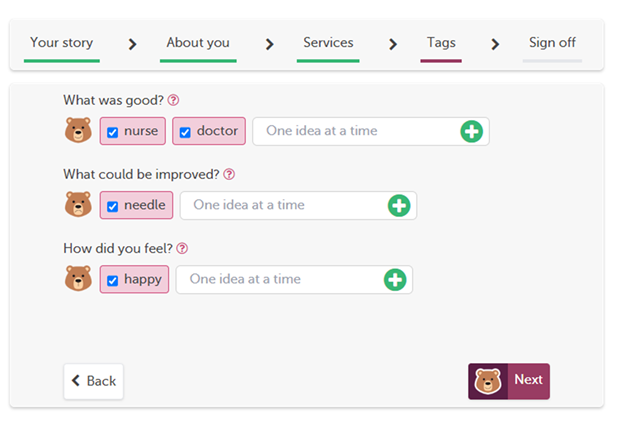Viewport: 620px width, 421px height.
Task: Click green plus in the improvement row
Action: click(x=398, y=205)
